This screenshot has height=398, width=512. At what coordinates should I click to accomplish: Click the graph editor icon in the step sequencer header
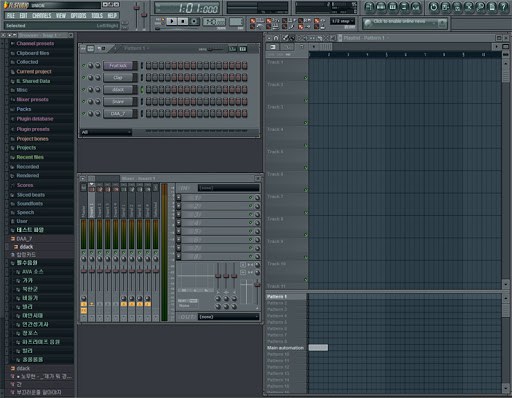tap(232, 49)
